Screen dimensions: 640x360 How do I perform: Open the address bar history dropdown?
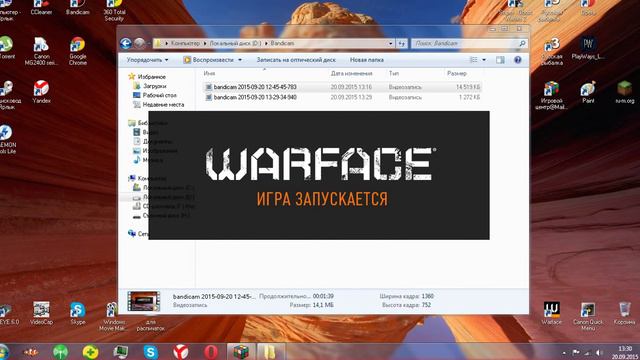click(x=391, y=43)
